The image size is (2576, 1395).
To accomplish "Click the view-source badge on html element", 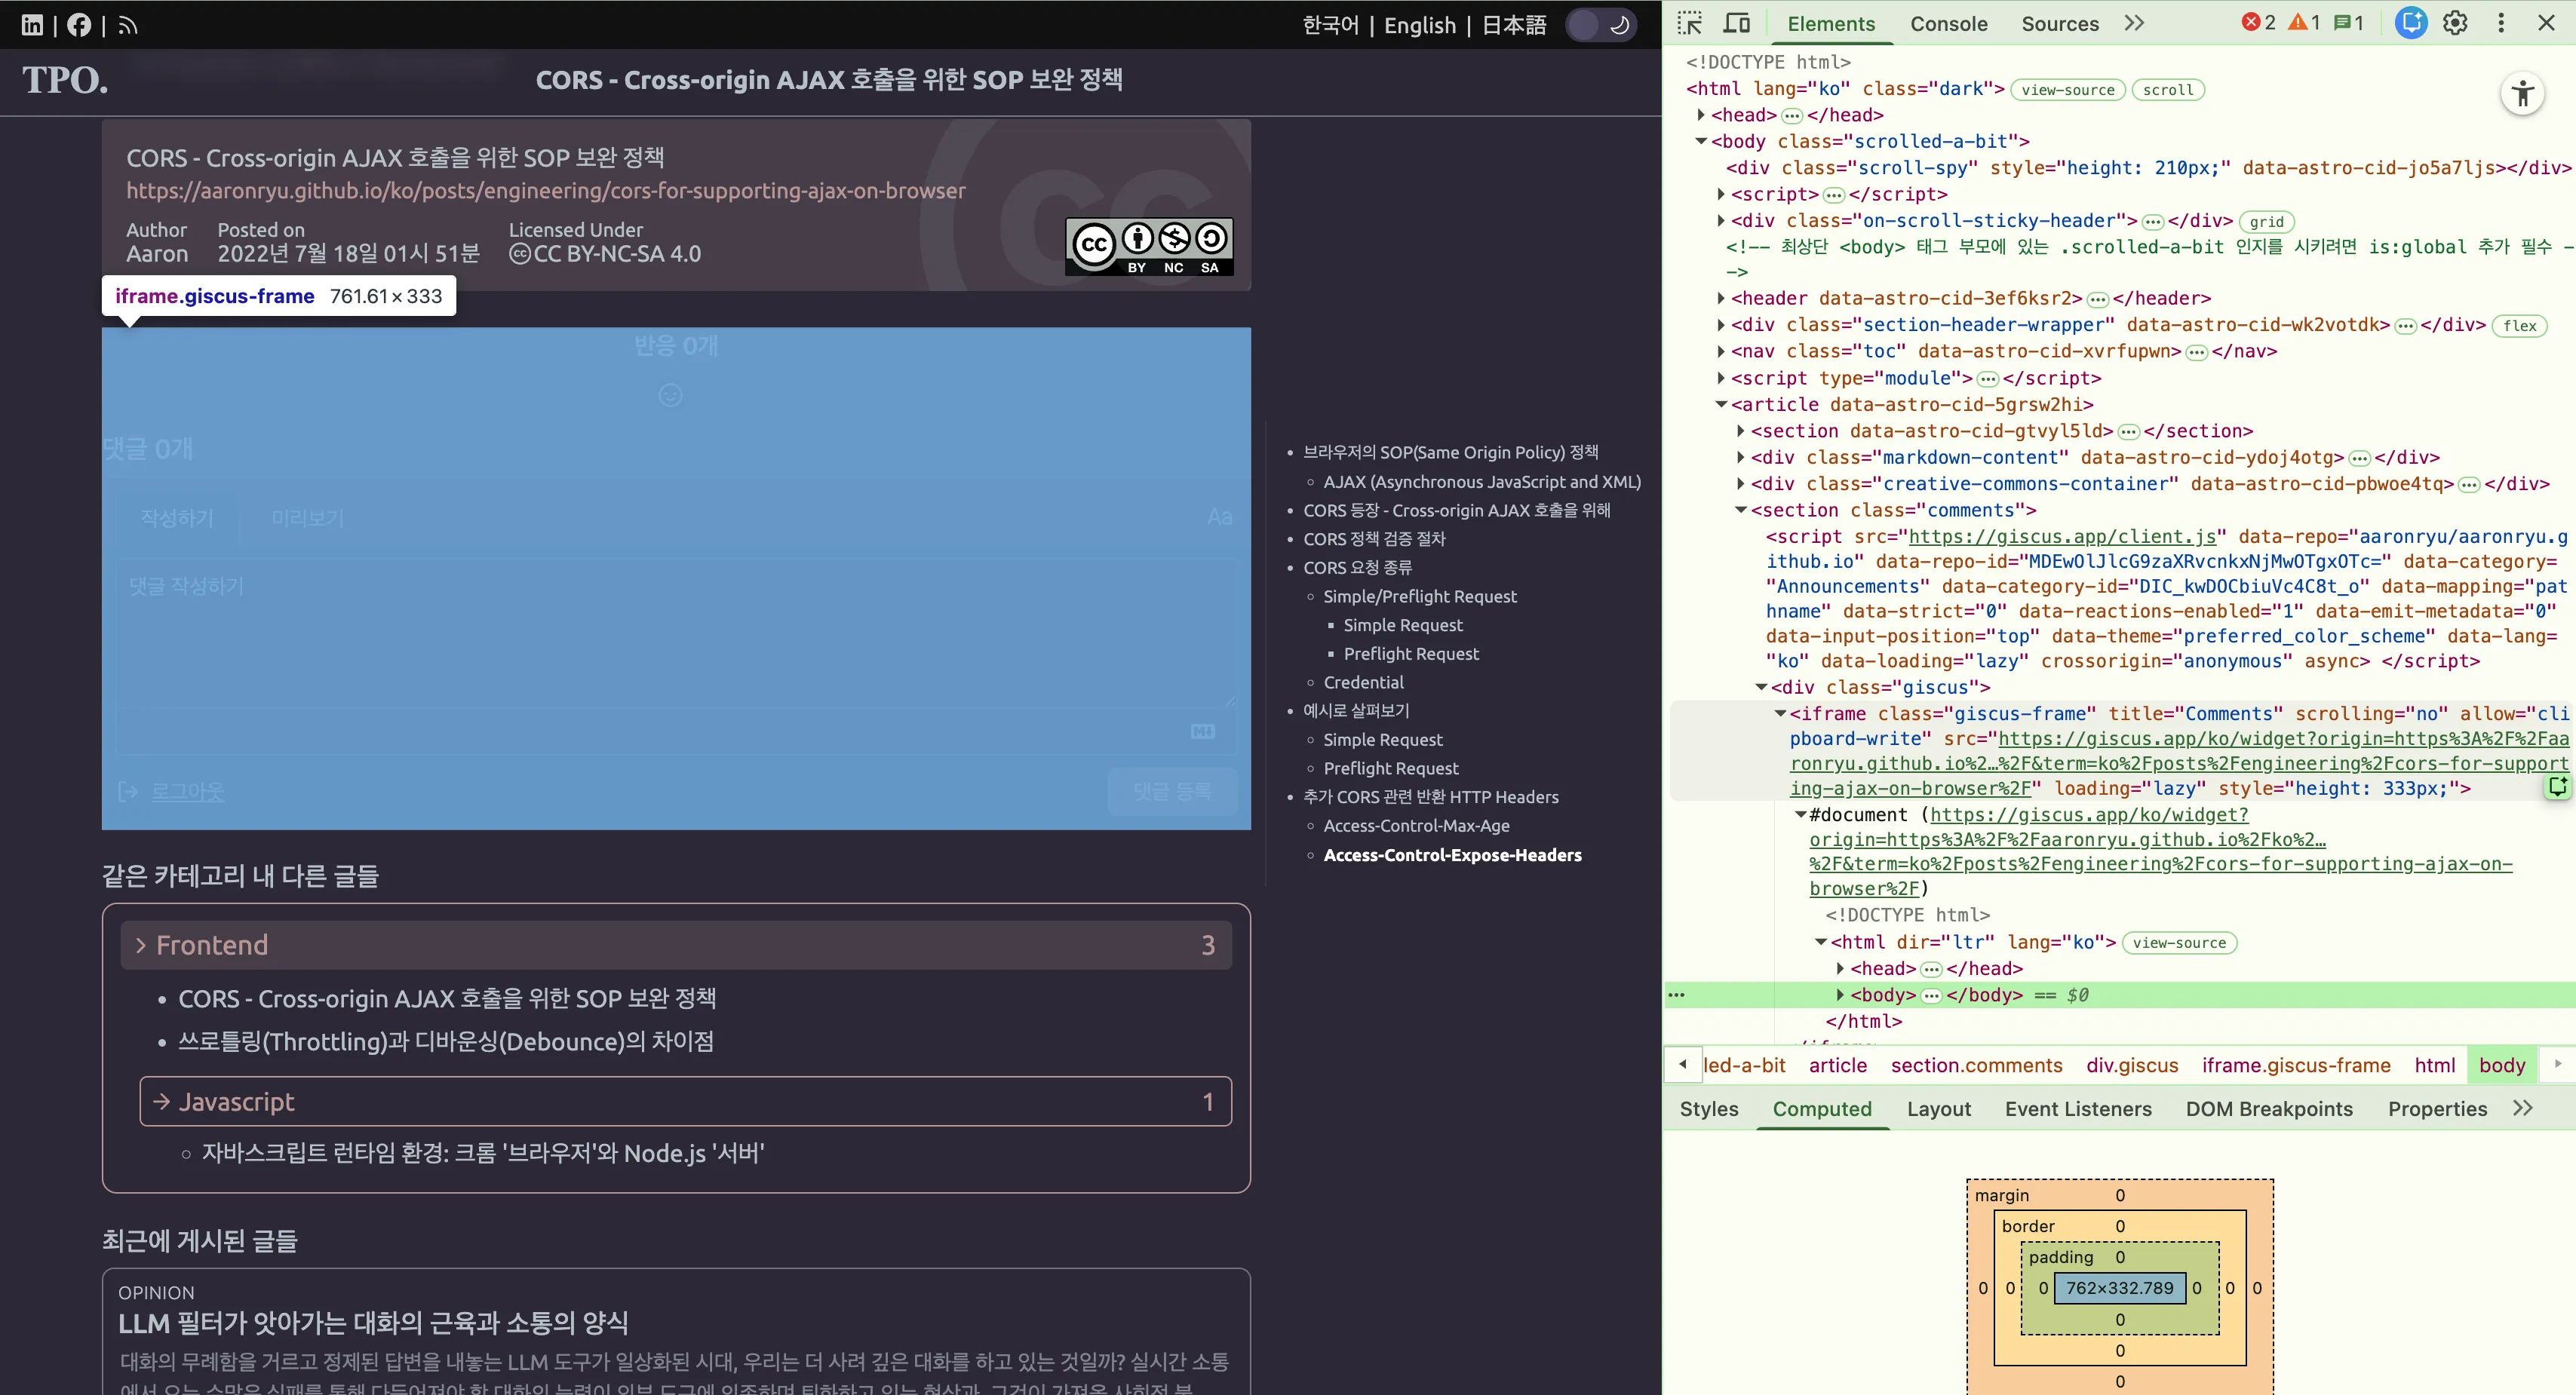I will click(x=2067, y=90).
